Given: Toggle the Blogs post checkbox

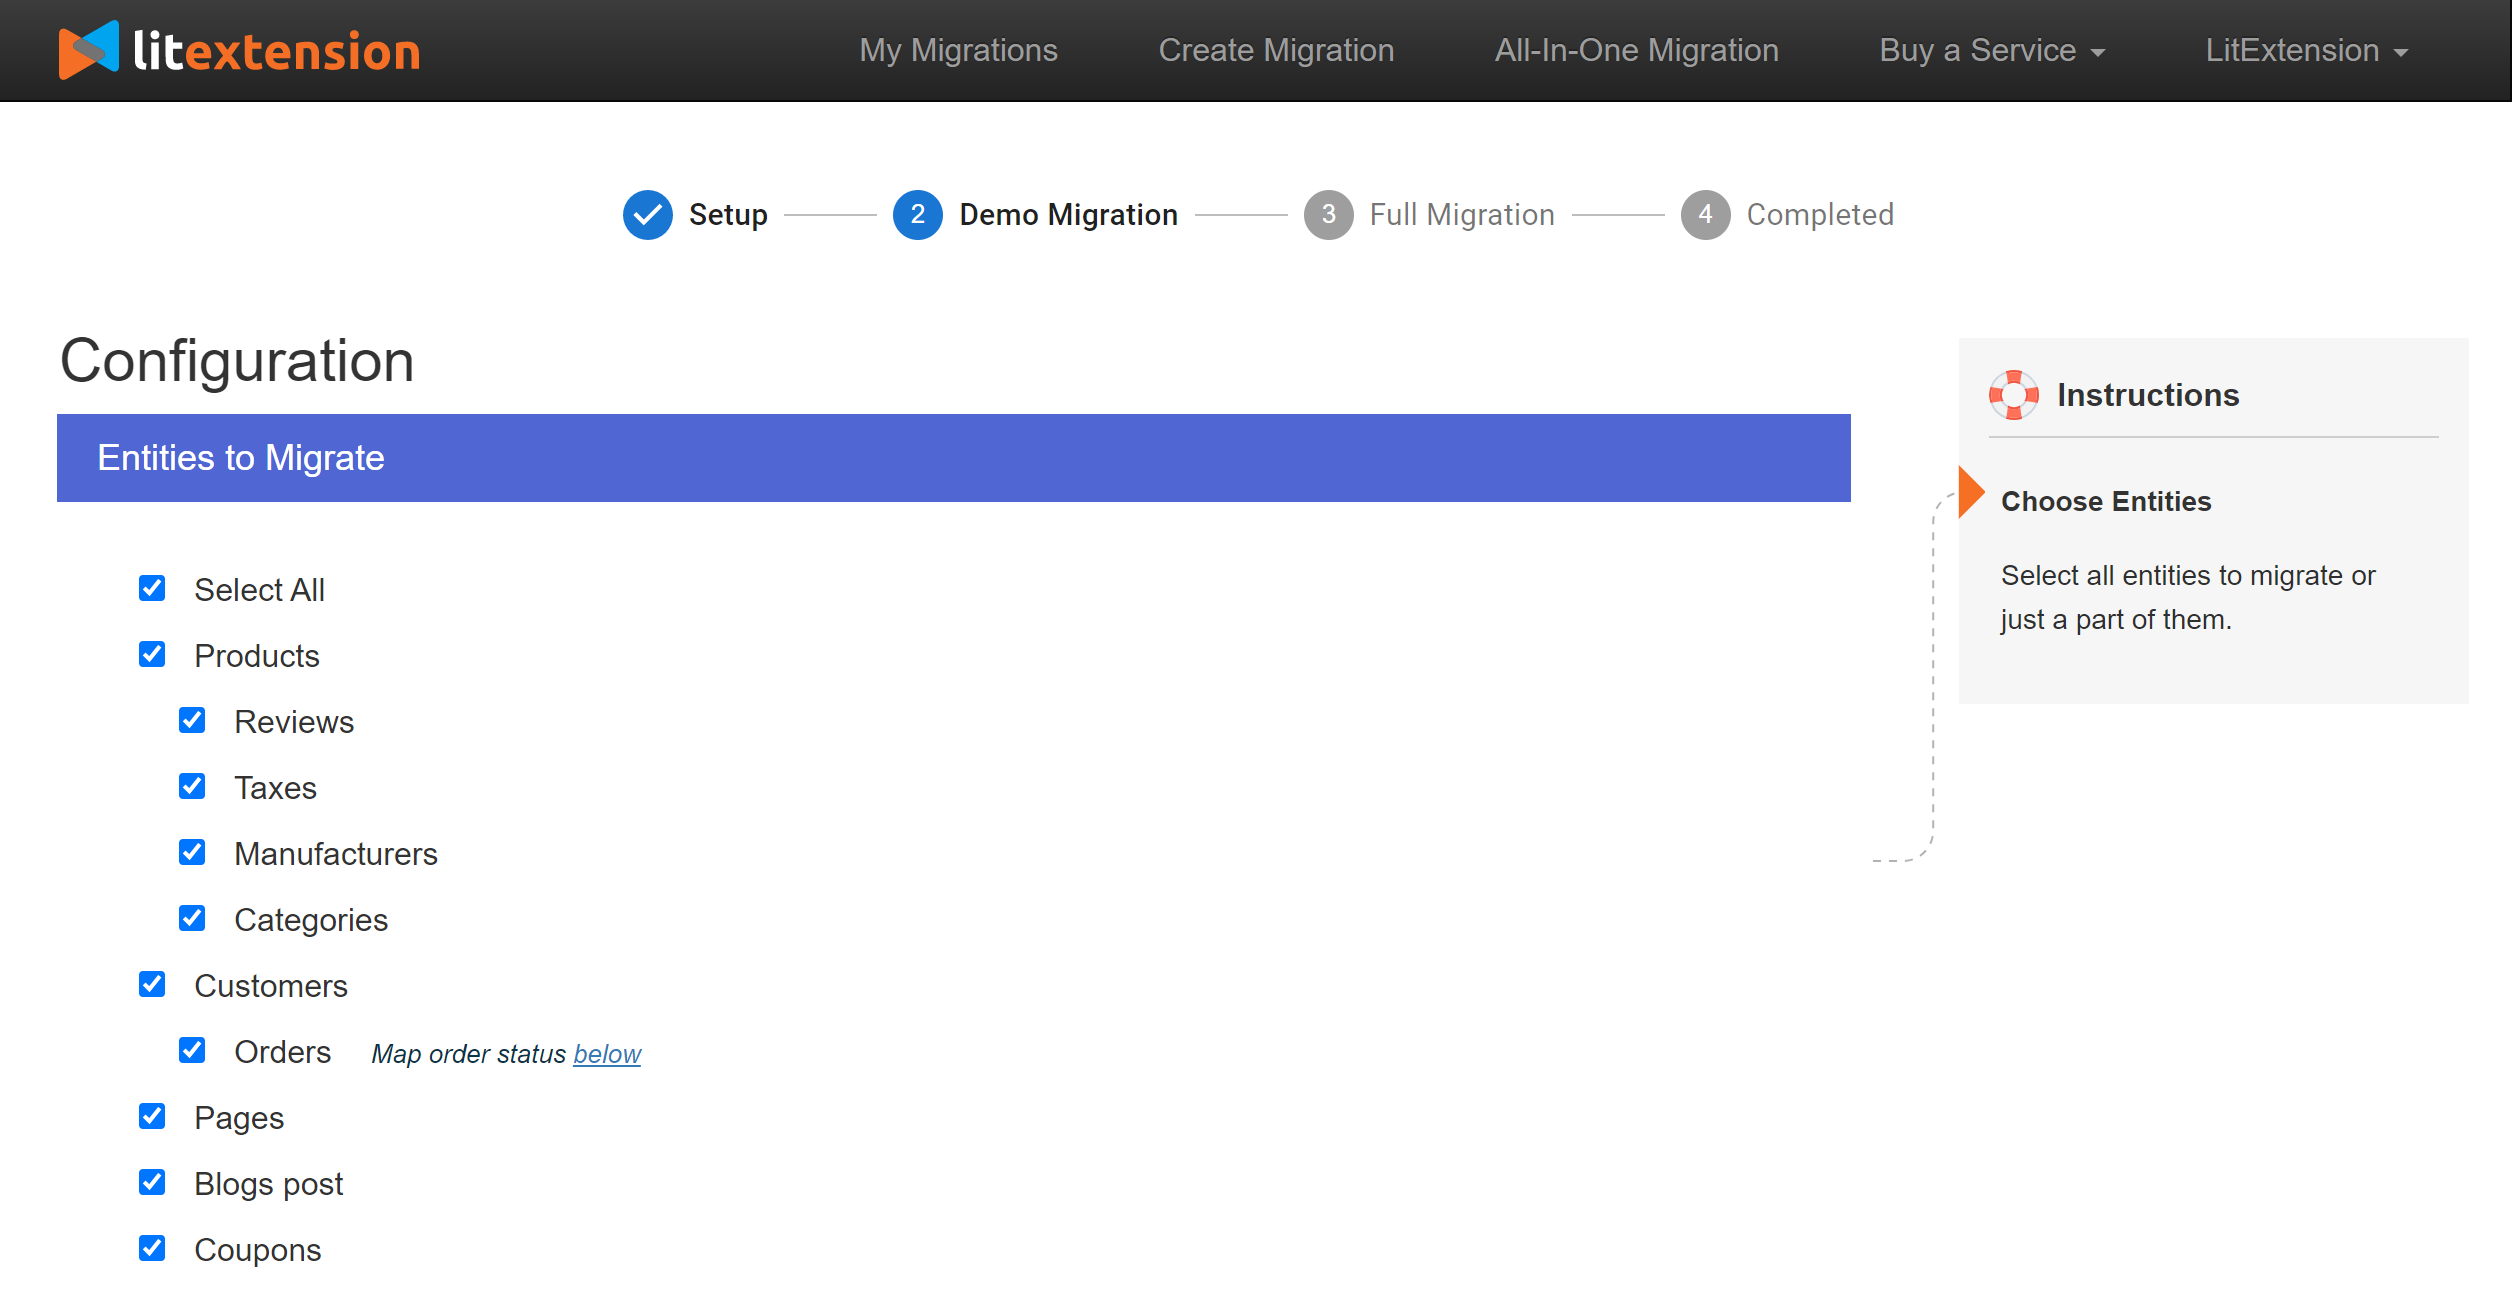Looking at the screenshot, I should 151,1182.
